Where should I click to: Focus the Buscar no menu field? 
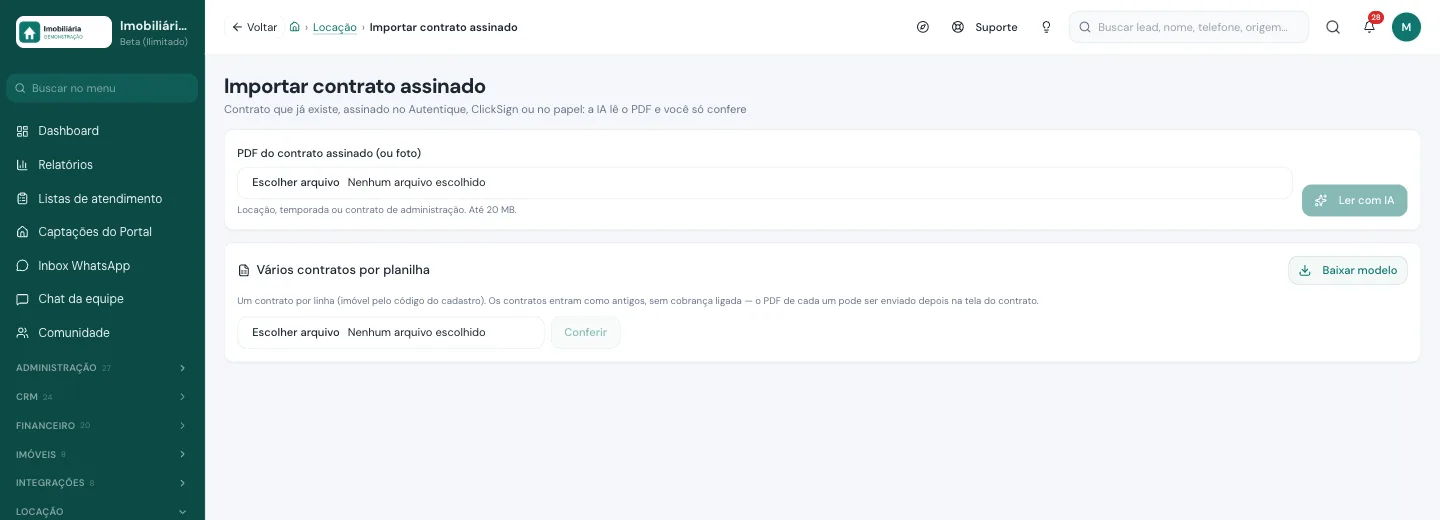coord(102,88)
